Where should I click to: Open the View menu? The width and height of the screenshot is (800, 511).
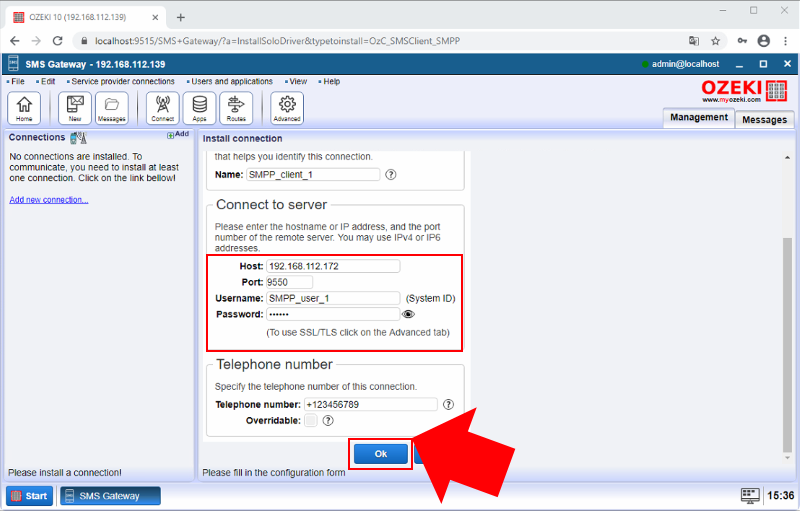pyautogui.click(x=296, y=82)
